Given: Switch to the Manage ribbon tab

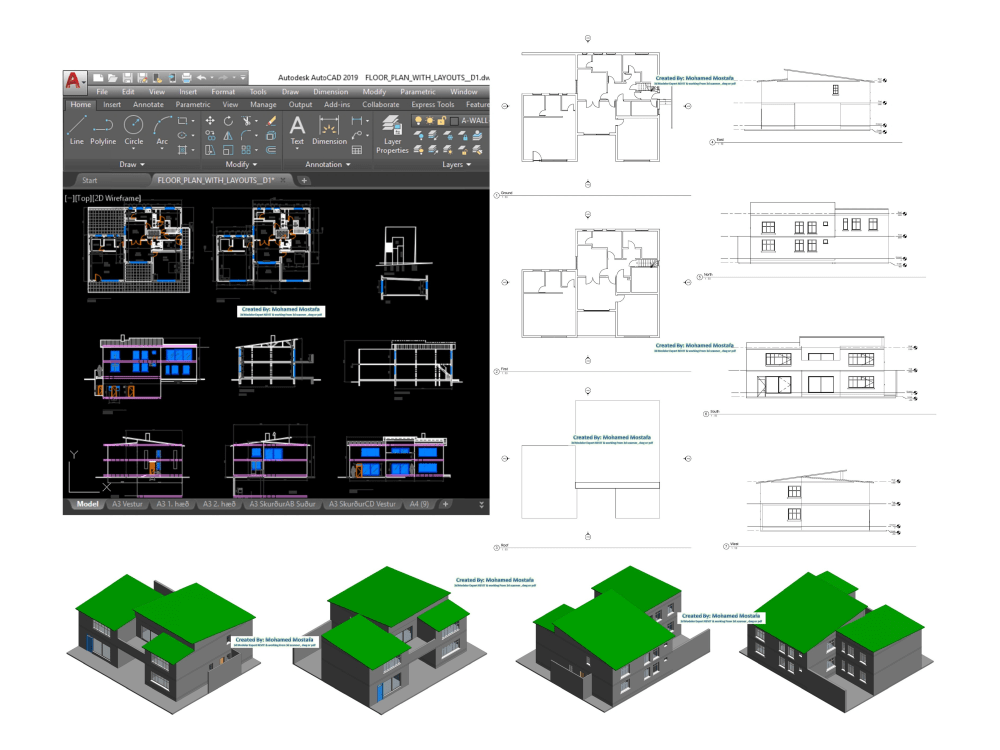Looking at the screenshot, I should 263,105.
